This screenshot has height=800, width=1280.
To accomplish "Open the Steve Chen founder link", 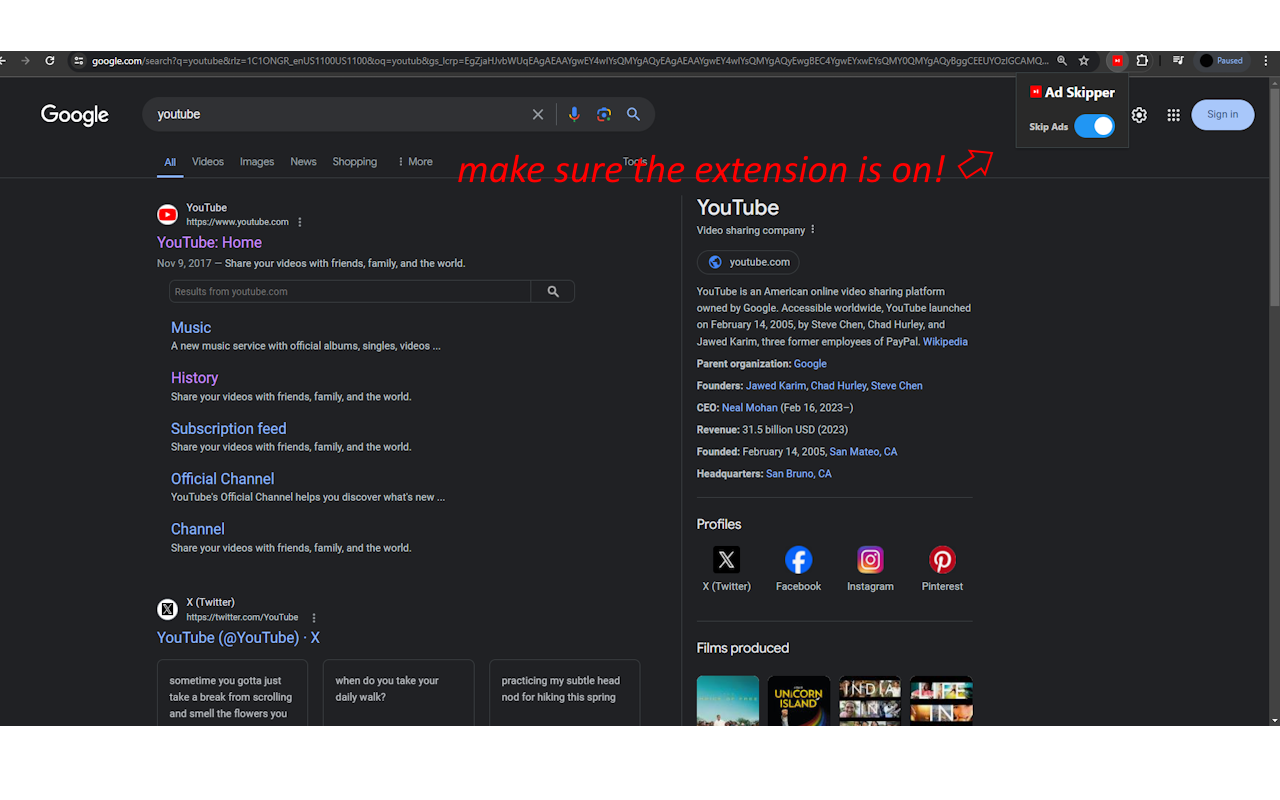I will [897, 386].
